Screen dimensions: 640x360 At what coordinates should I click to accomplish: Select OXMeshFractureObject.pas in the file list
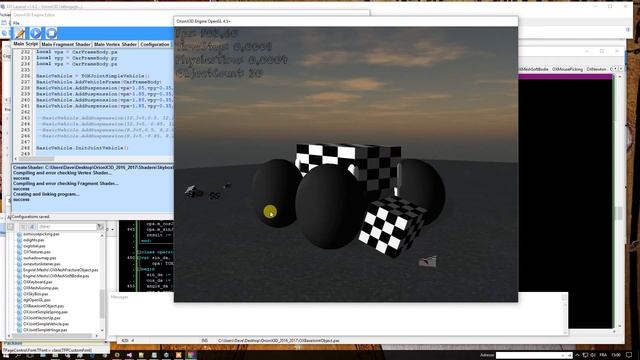60,270
